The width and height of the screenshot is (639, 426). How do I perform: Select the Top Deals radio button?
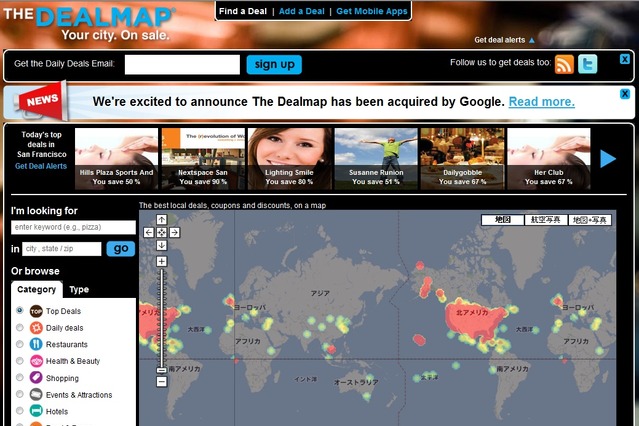point(20,311)
